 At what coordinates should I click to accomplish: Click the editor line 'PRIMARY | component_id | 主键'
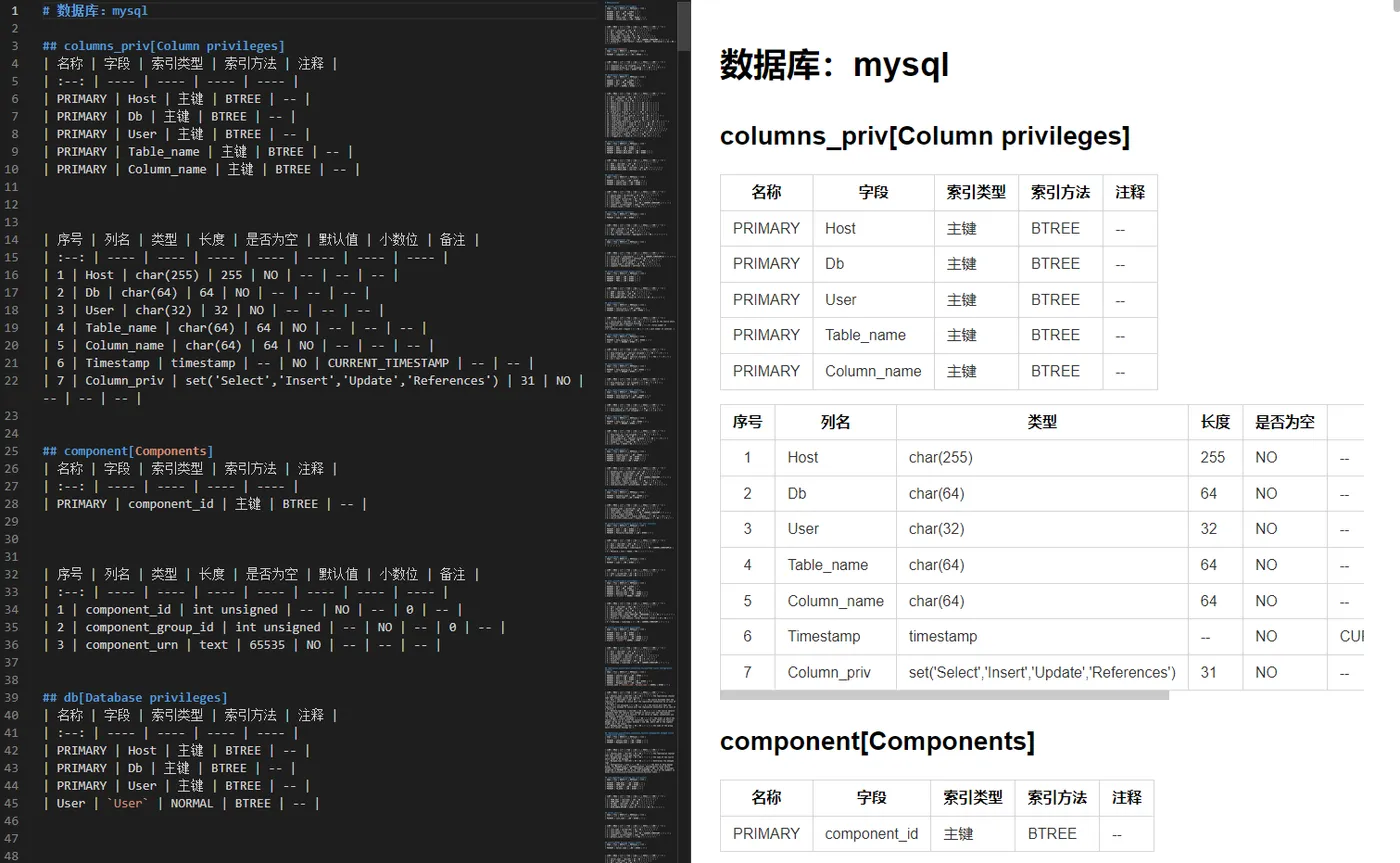(x=205, y=504)
